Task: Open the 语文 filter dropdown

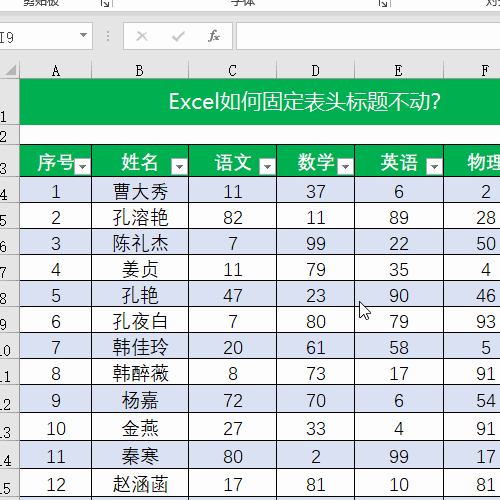Action: (x=267, y=166)
